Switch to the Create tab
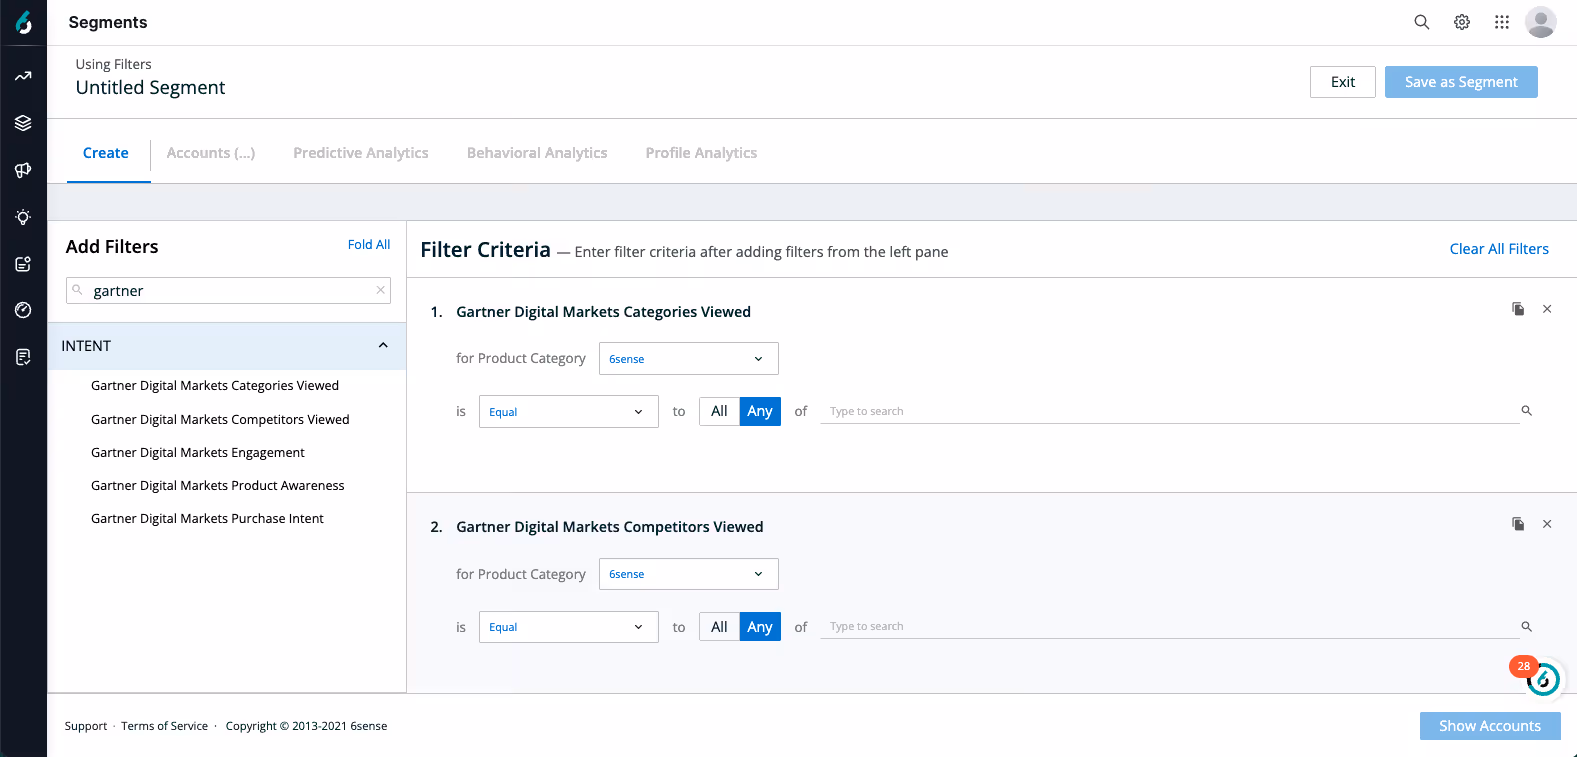 [106, 153]
